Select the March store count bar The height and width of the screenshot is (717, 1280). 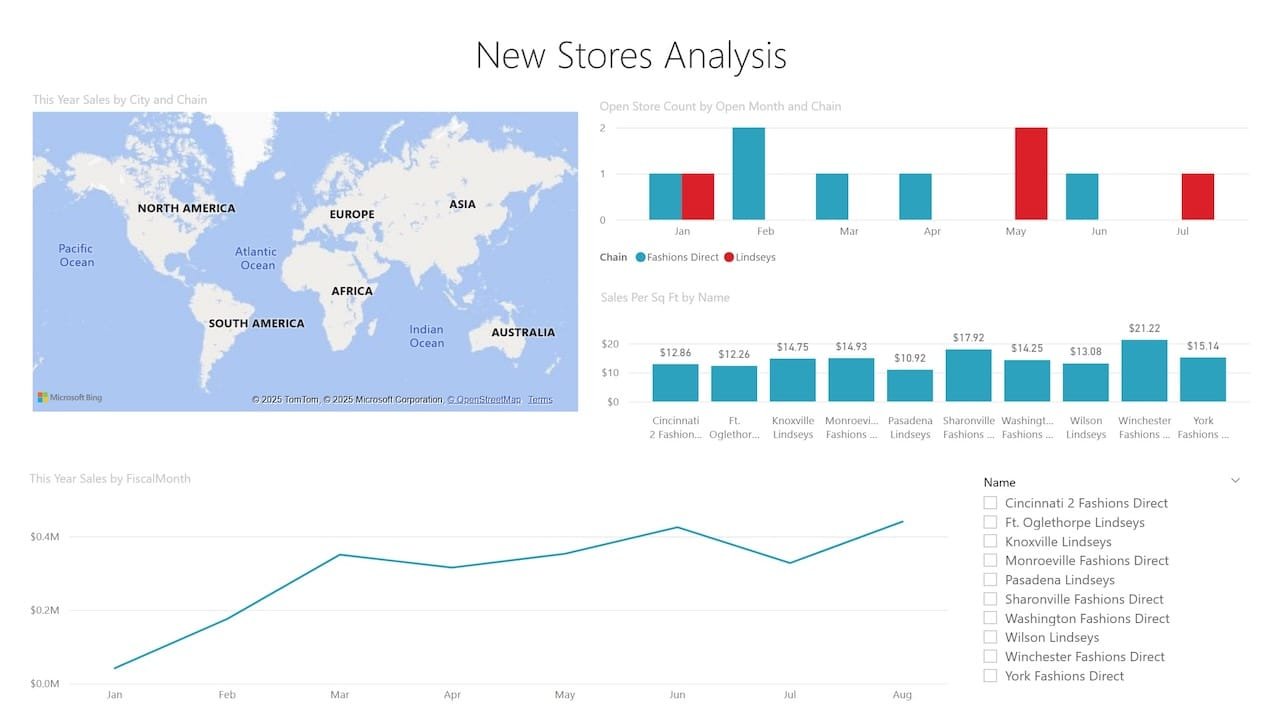tap(832, 197)
